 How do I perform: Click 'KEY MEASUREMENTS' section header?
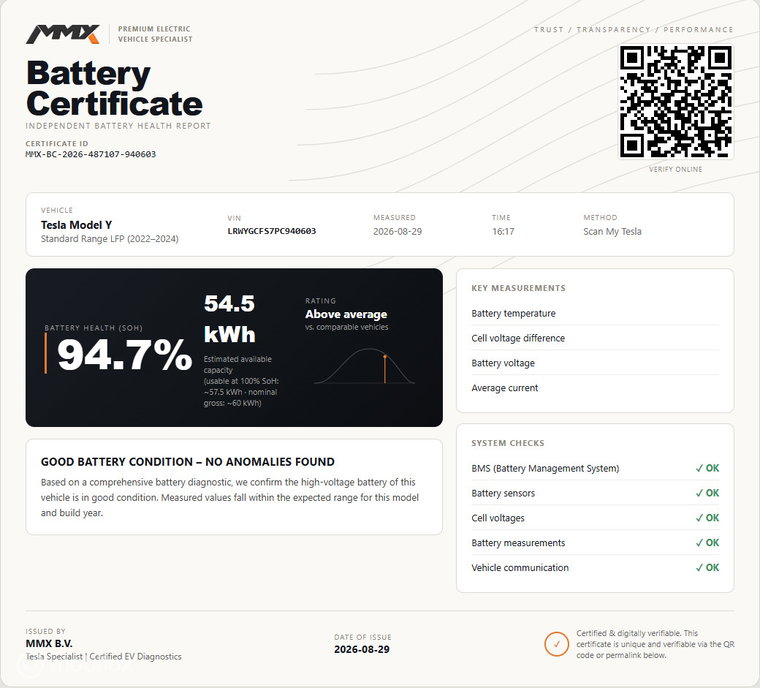tap(519, 288)
